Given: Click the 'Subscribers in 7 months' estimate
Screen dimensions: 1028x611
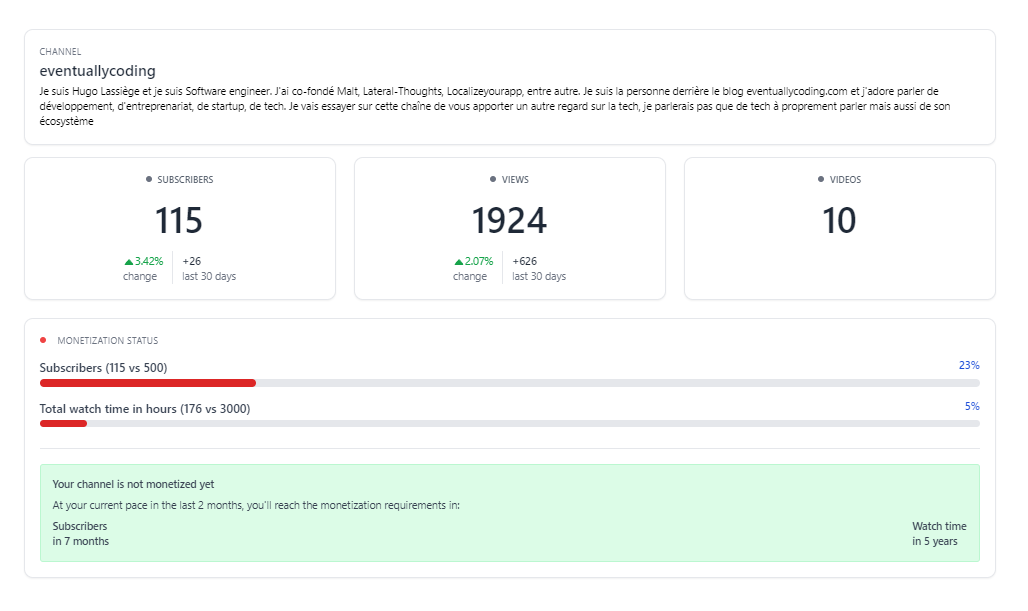Looking at the screenshot, I should click(80, 533).
